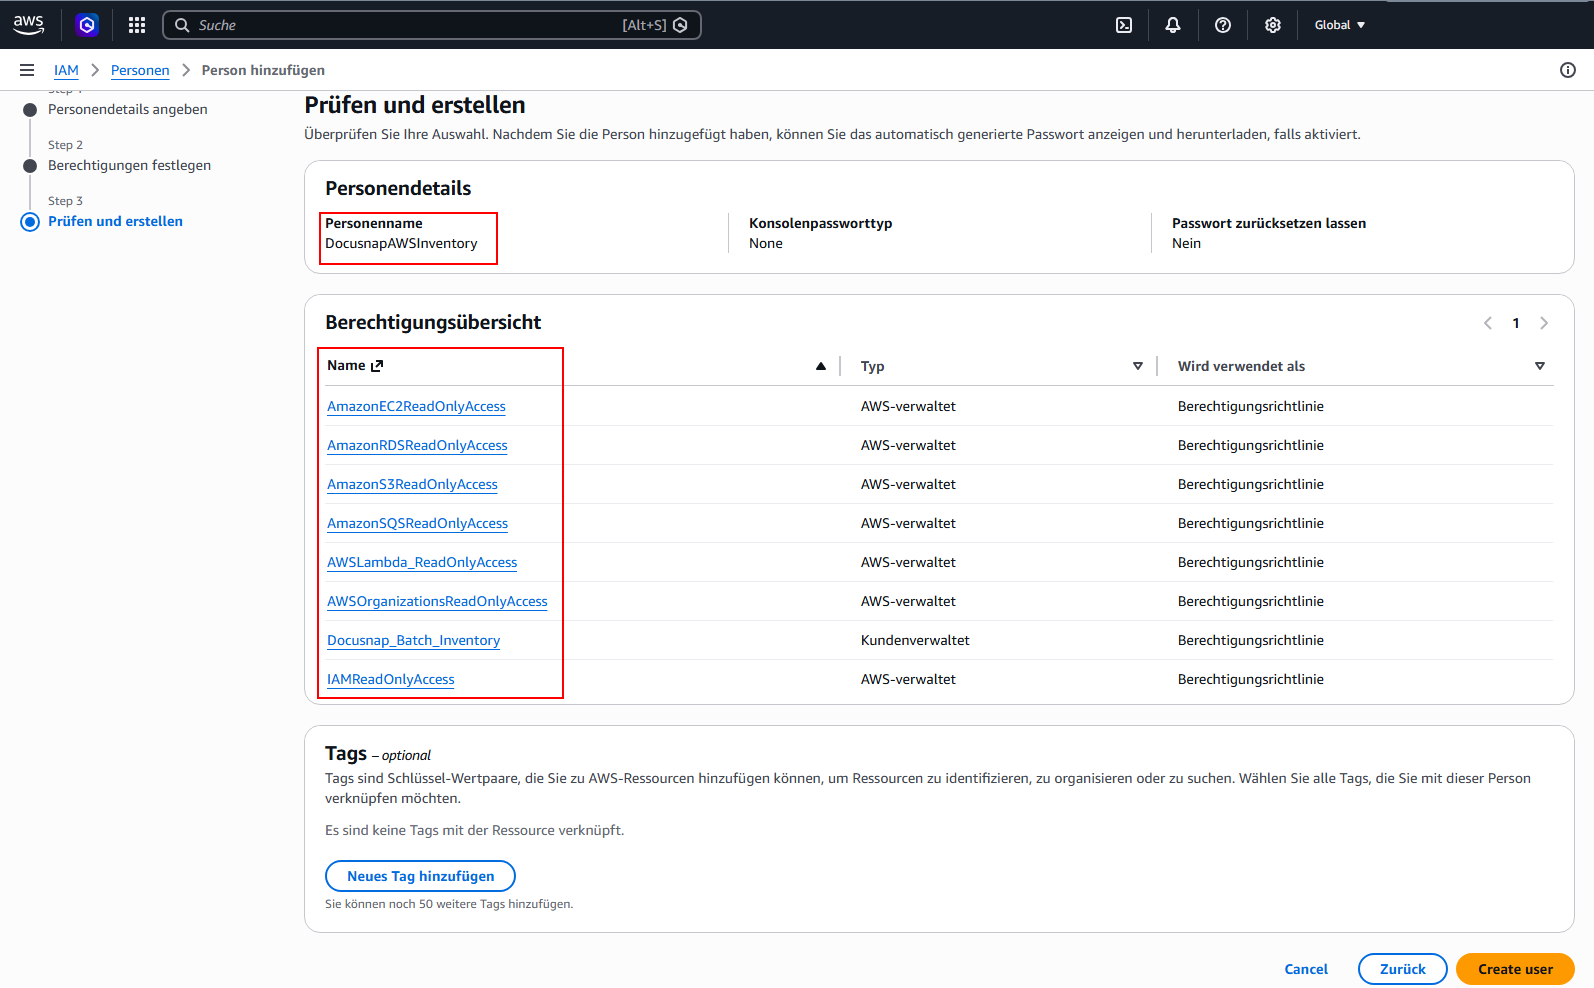Click Neues Tag hinzufügen button
Viewport: 1594px width, 988px height.
(420, 876)
